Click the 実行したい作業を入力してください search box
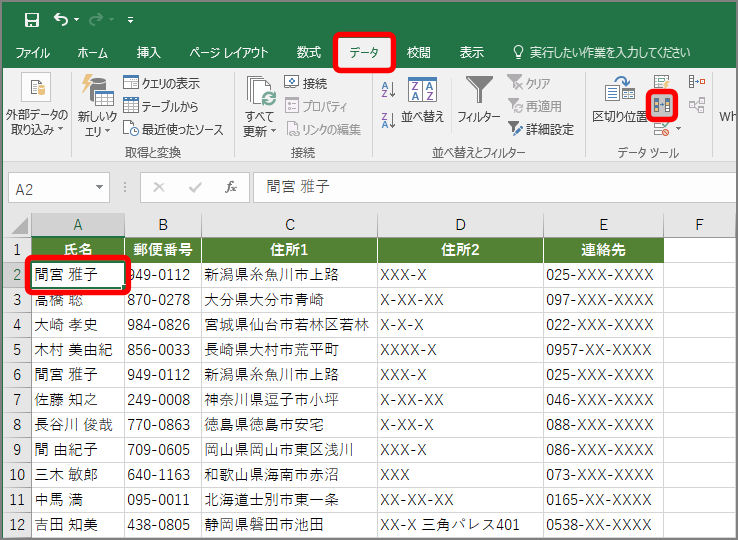Image resolution: width=738 pixels, height=540 pixels. (602, 52)
